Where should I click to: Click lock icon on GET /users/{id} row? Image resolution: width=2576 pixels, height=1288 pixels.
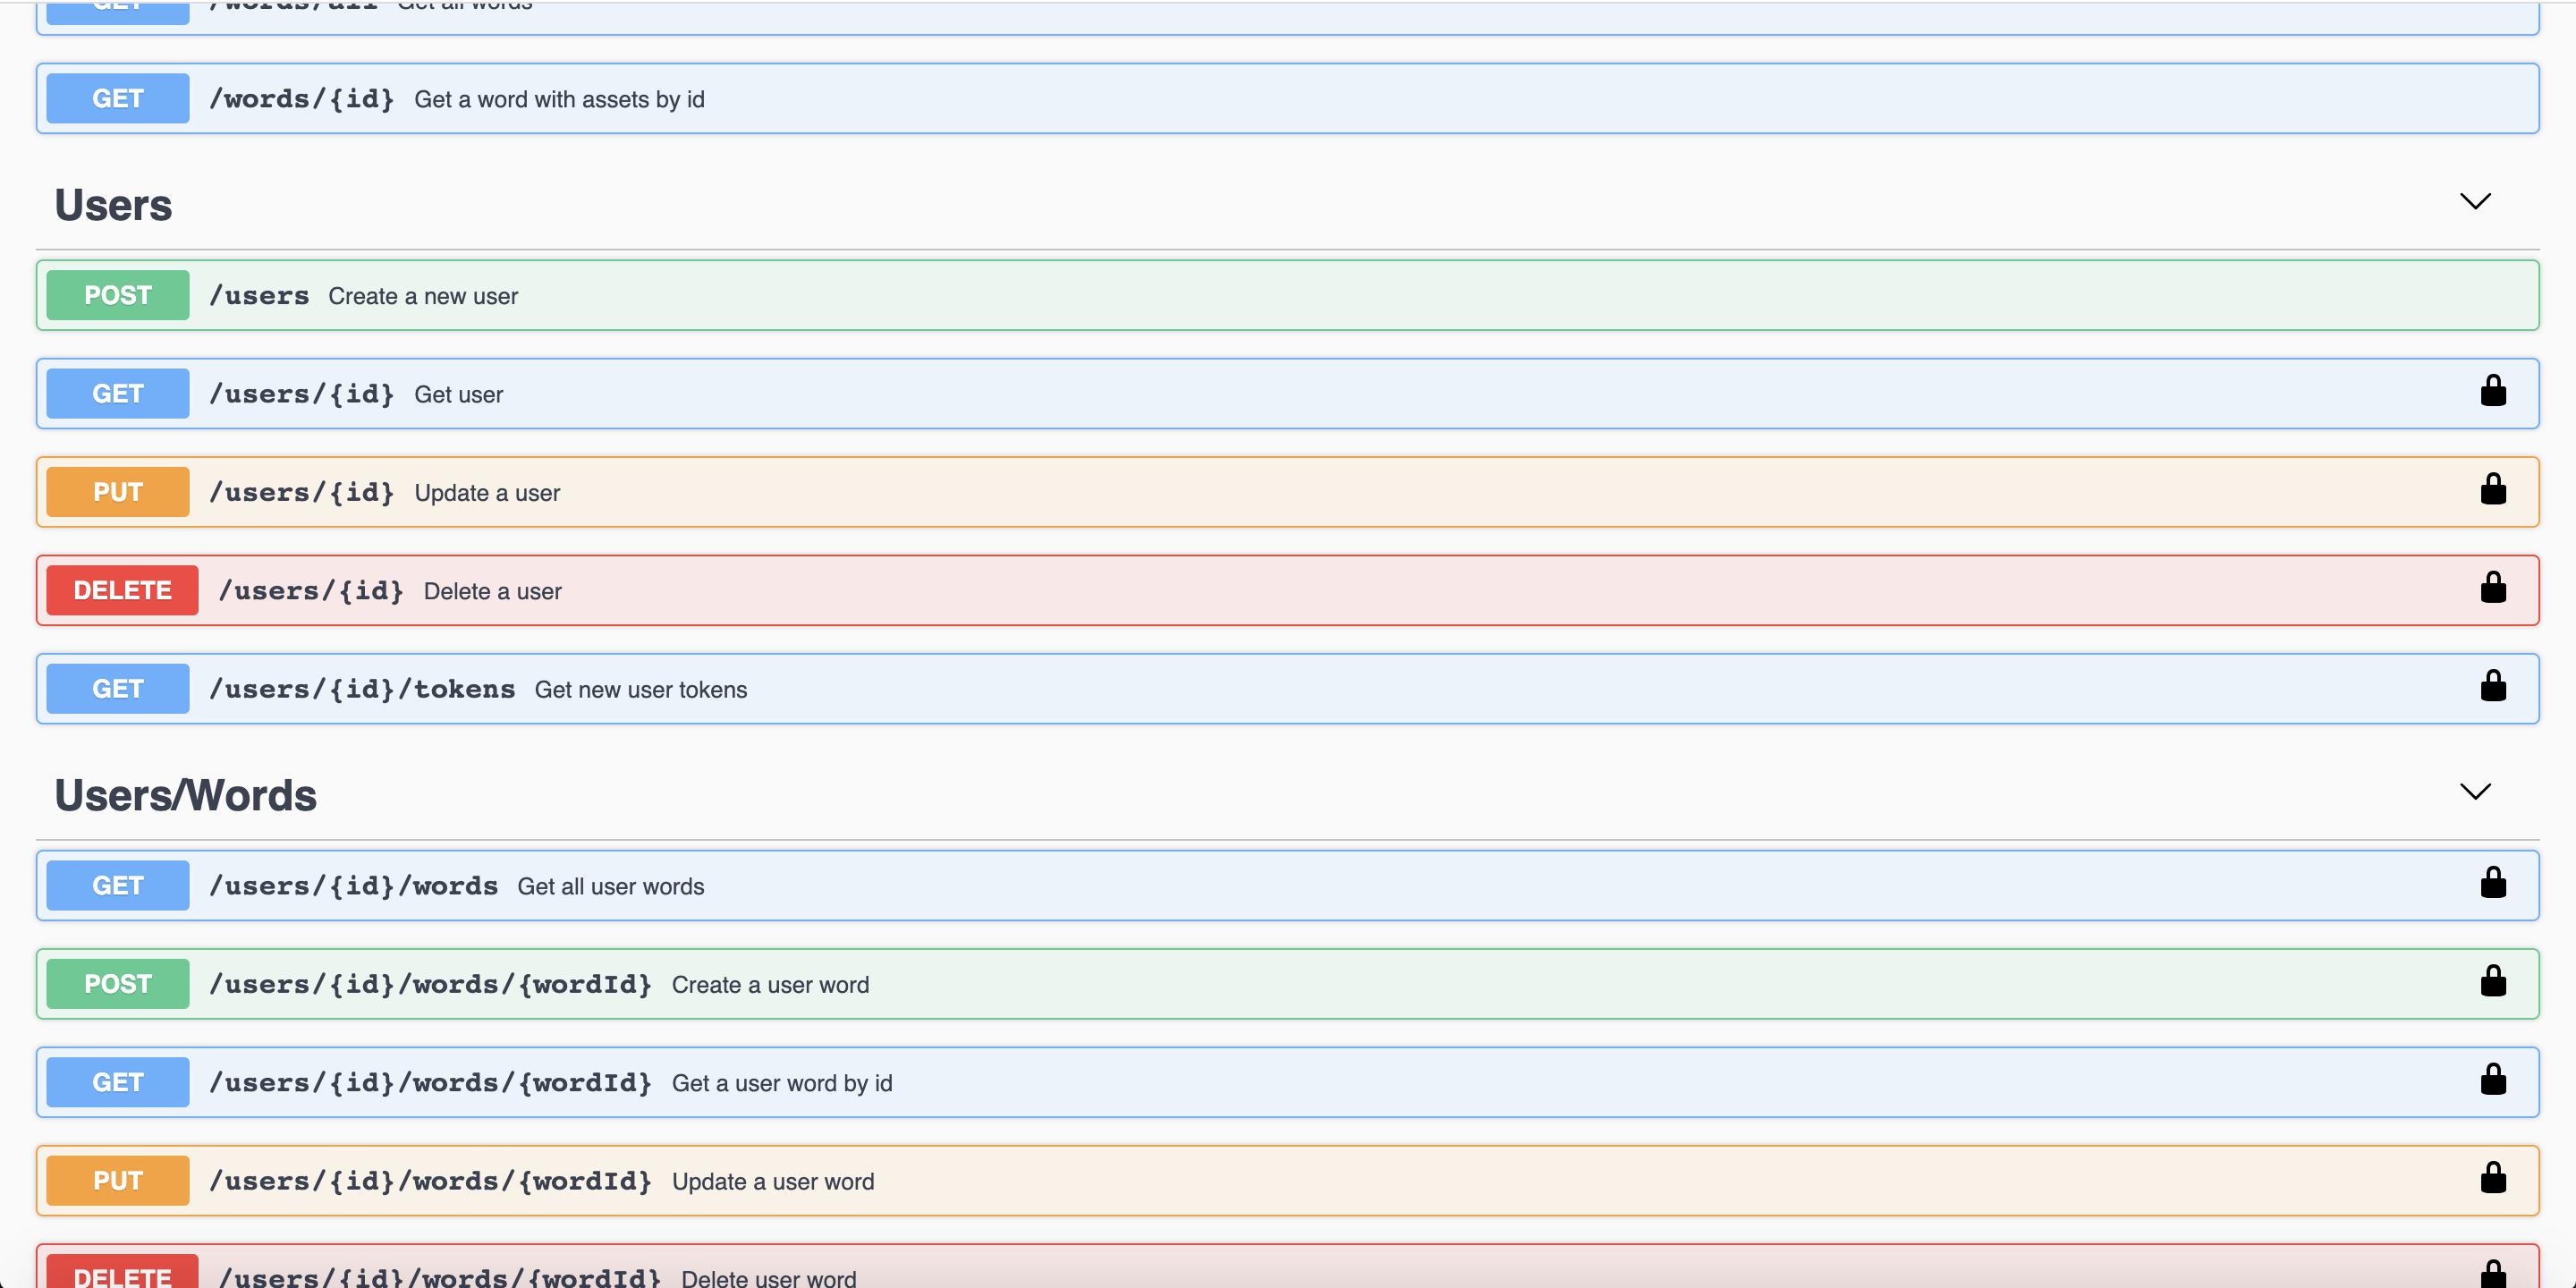click(x=2492, y=391)
